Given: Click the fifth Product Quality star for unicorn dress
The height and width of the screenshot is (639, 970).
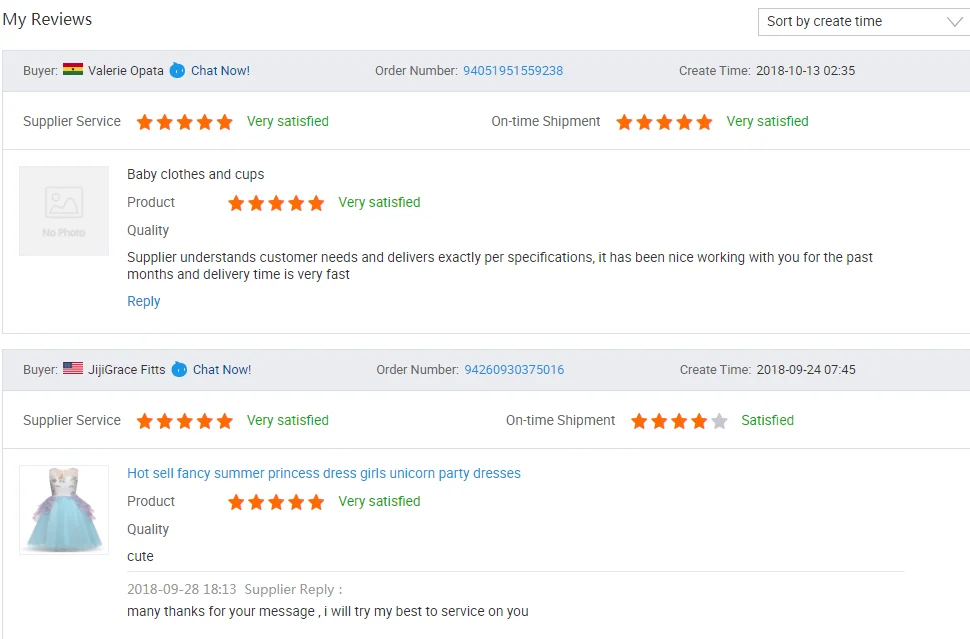Looking at the screenshot, I should [316, 502].
